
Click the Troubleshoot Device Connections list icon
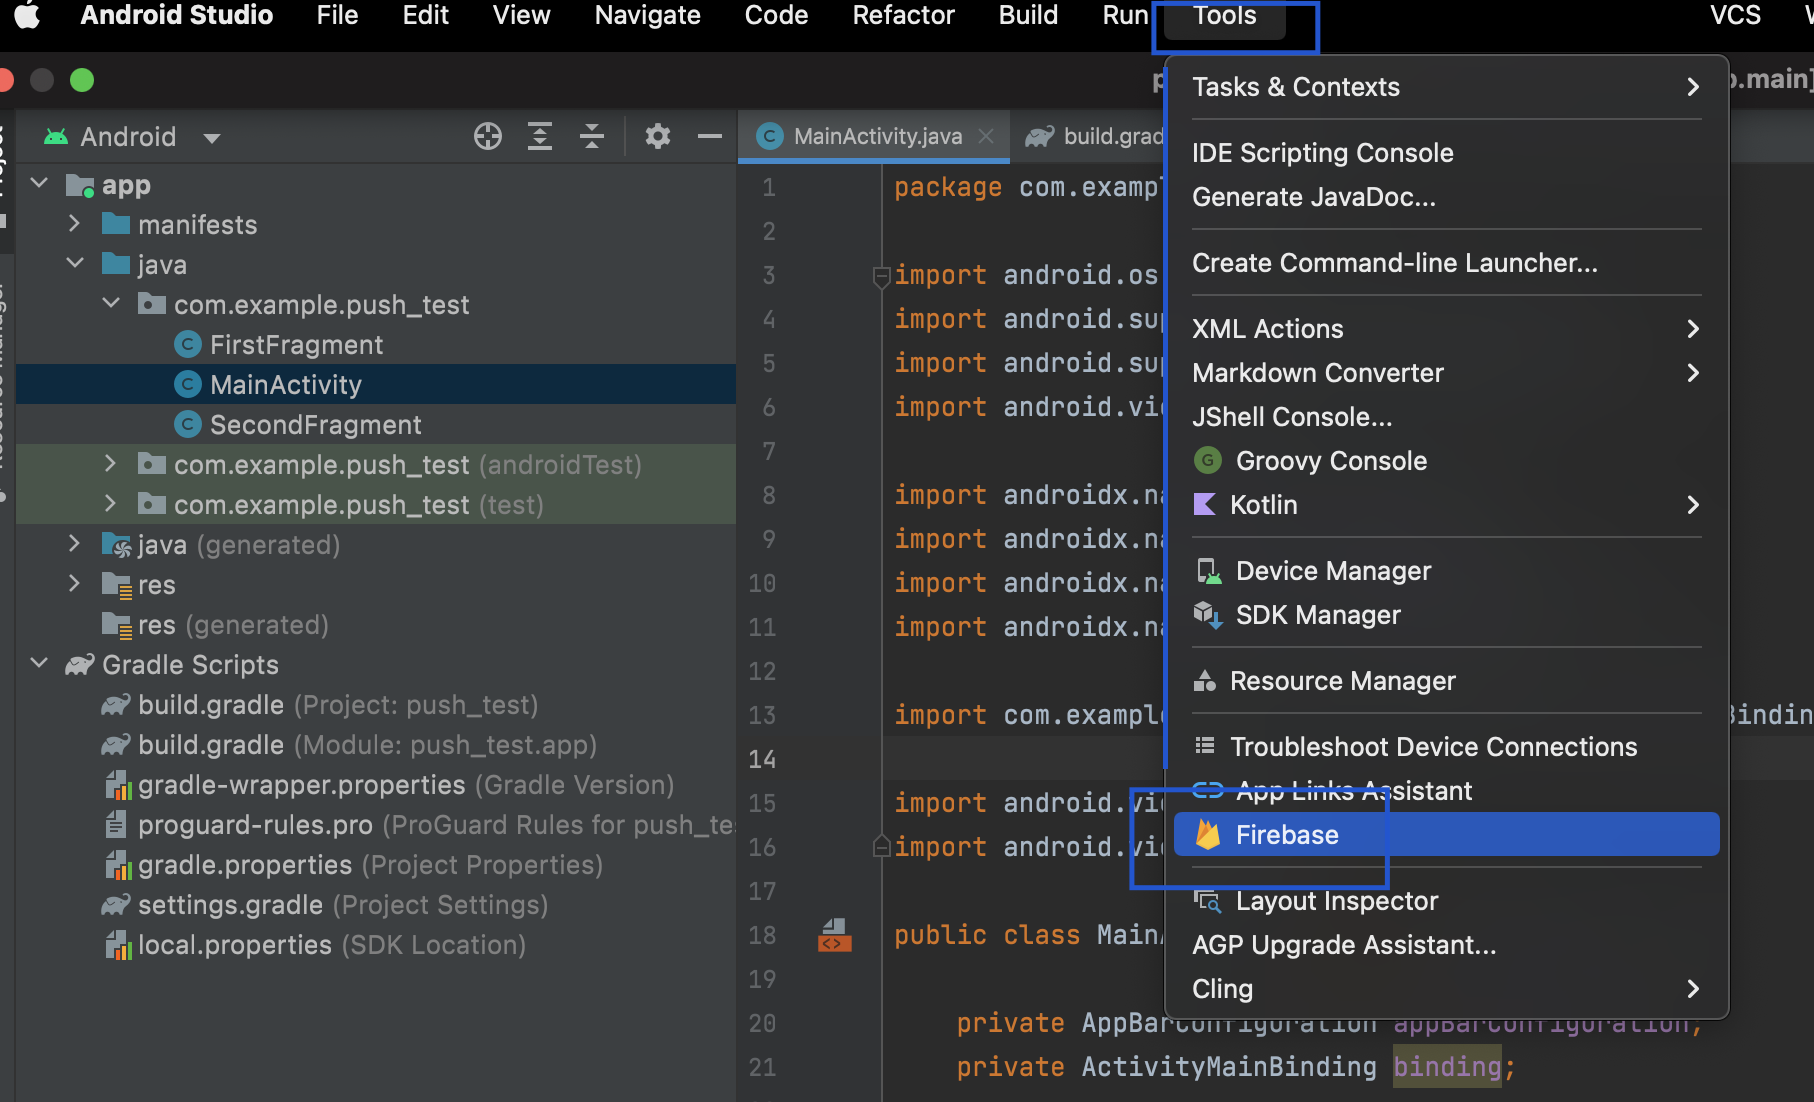point(1205,746)
